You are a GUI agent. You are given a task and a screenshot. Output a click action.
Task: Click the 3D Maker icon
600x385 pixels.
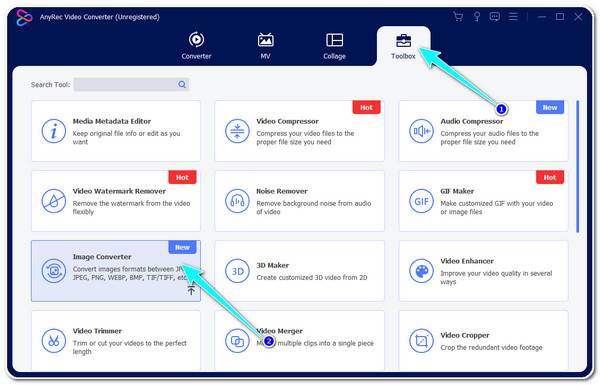coord(237,271)
